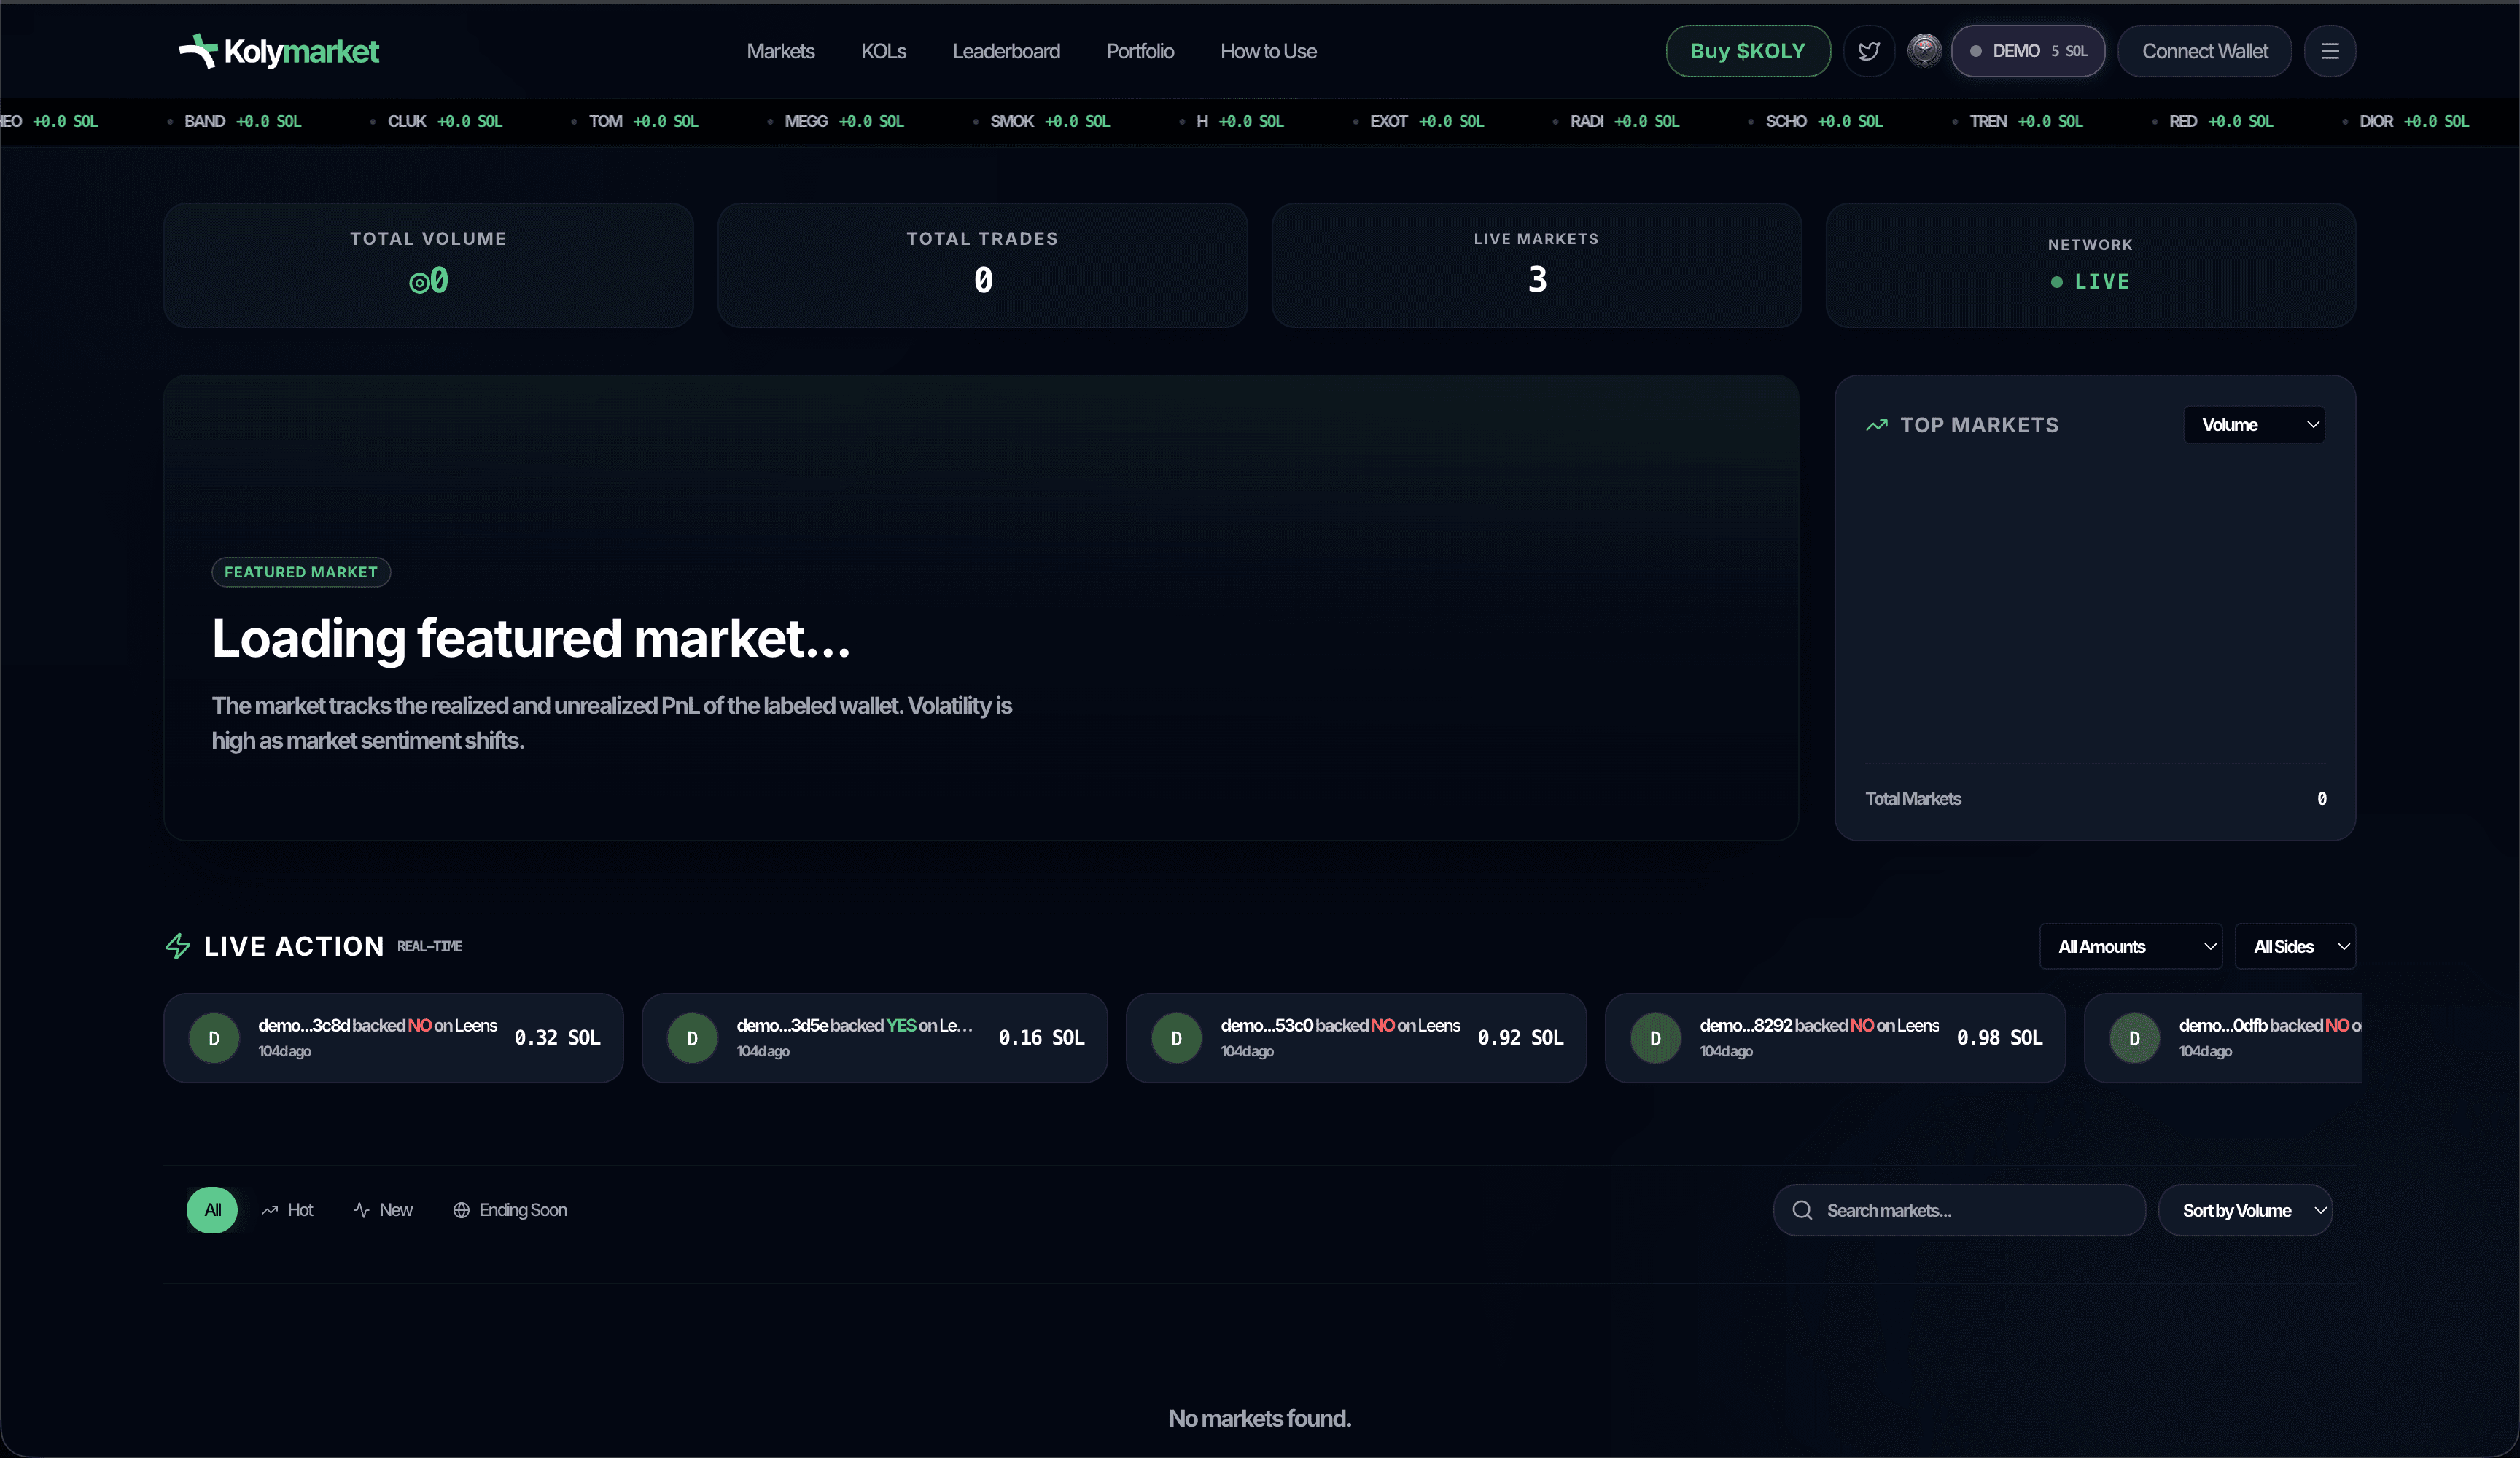Click the search magnifier icon
Screen dimensions: 2520x1458
coord(1802,1210)
